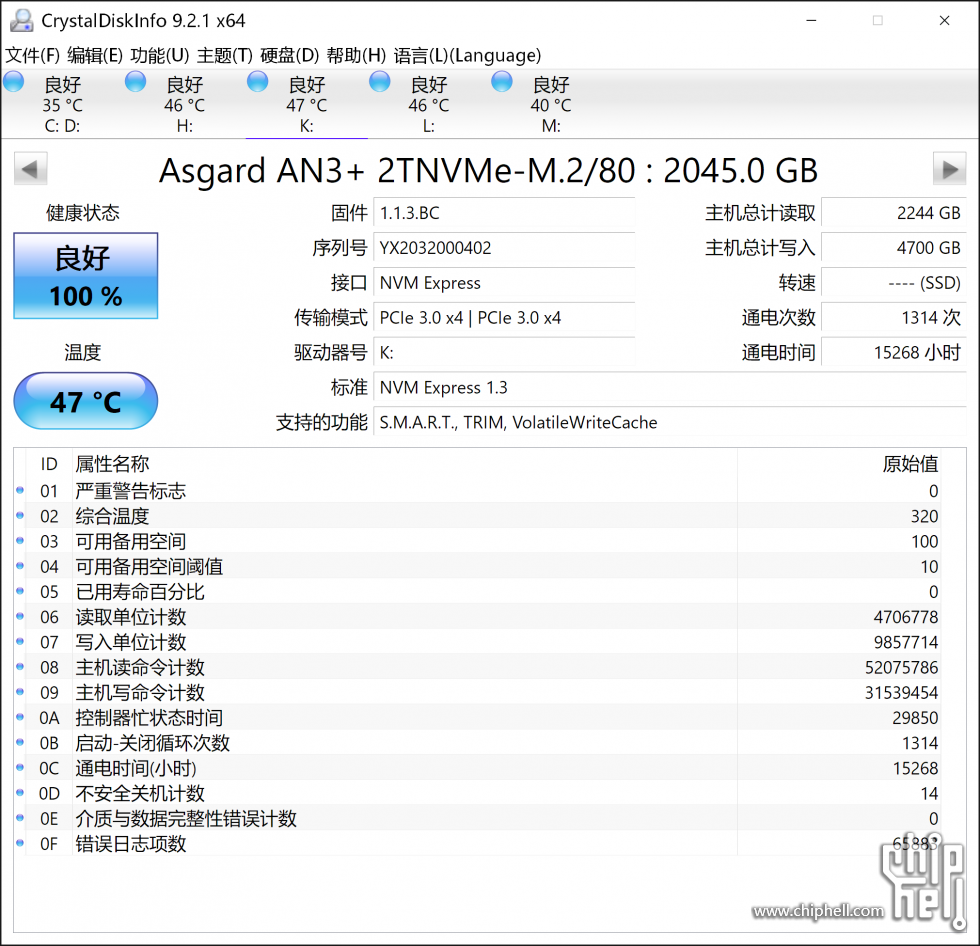Minimize the CrystalDiskInfo window
980x946 pixels.
click(x=811, y=21)
